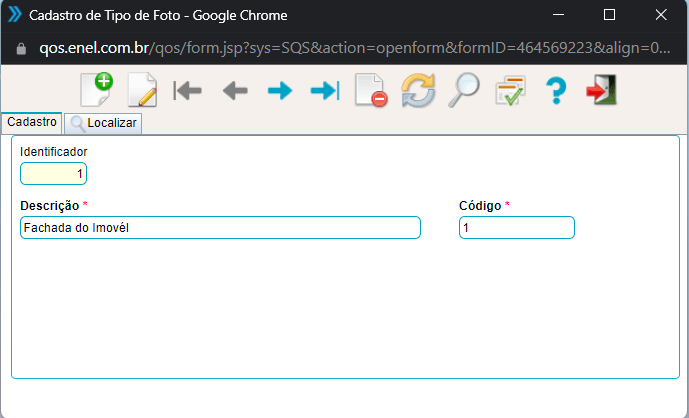Screen dimensions: 689x418
Task: Click the edit record pencil icon
Action: pyautogui.click(x=142, y=91)
